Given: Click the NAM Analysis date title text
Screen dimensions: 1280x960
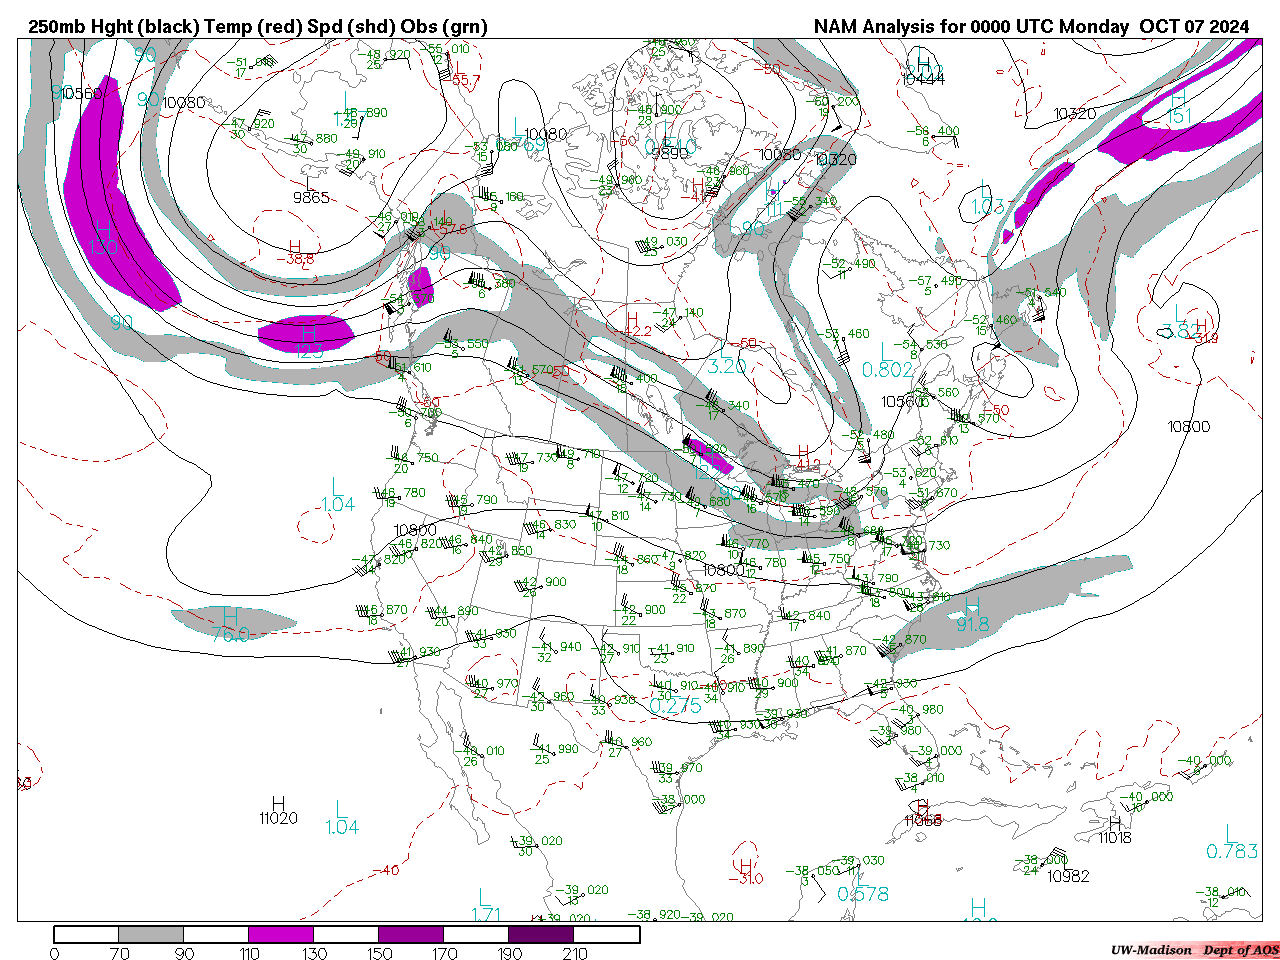Looking at the screenshot, I should tap(1030, 27).
